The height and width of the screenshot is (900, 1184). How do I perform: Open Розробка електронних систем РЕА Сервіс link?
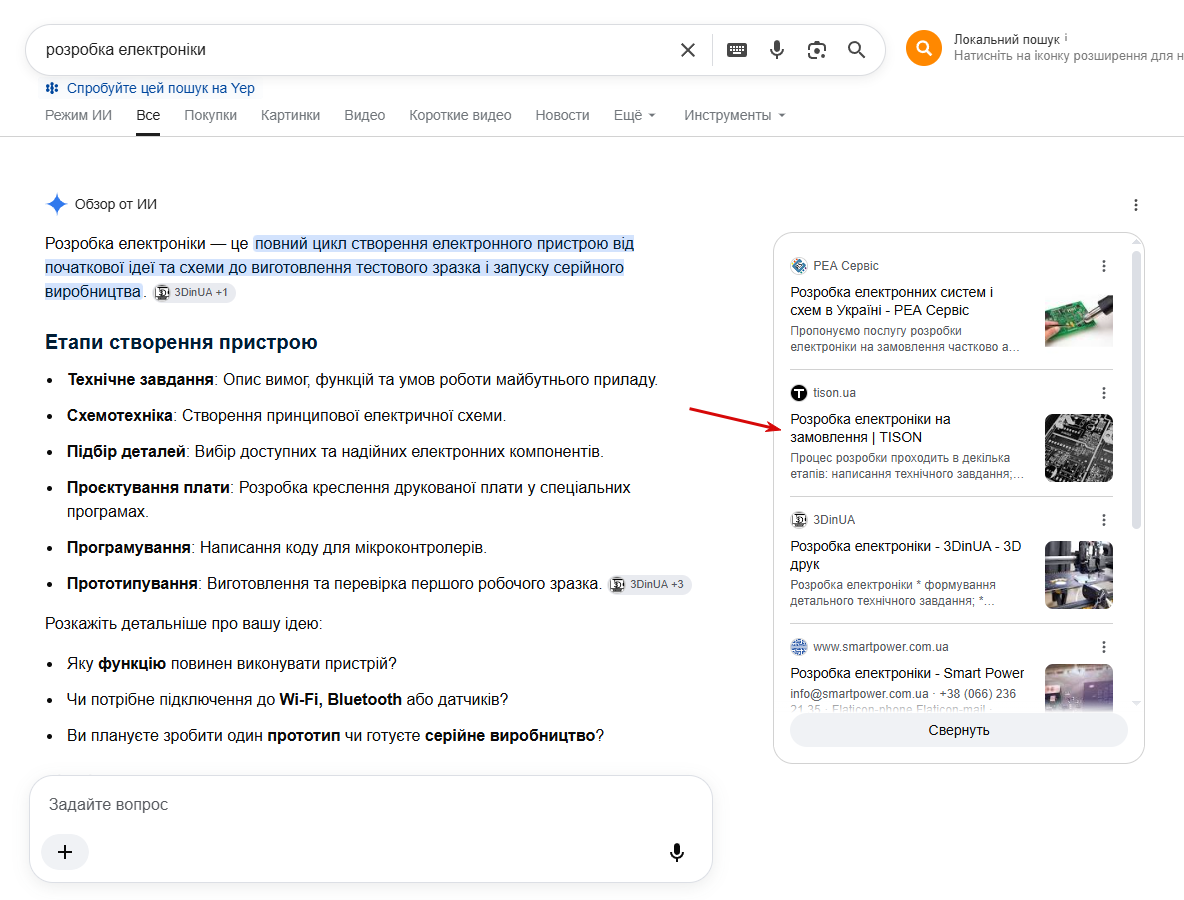click(891, 301)
